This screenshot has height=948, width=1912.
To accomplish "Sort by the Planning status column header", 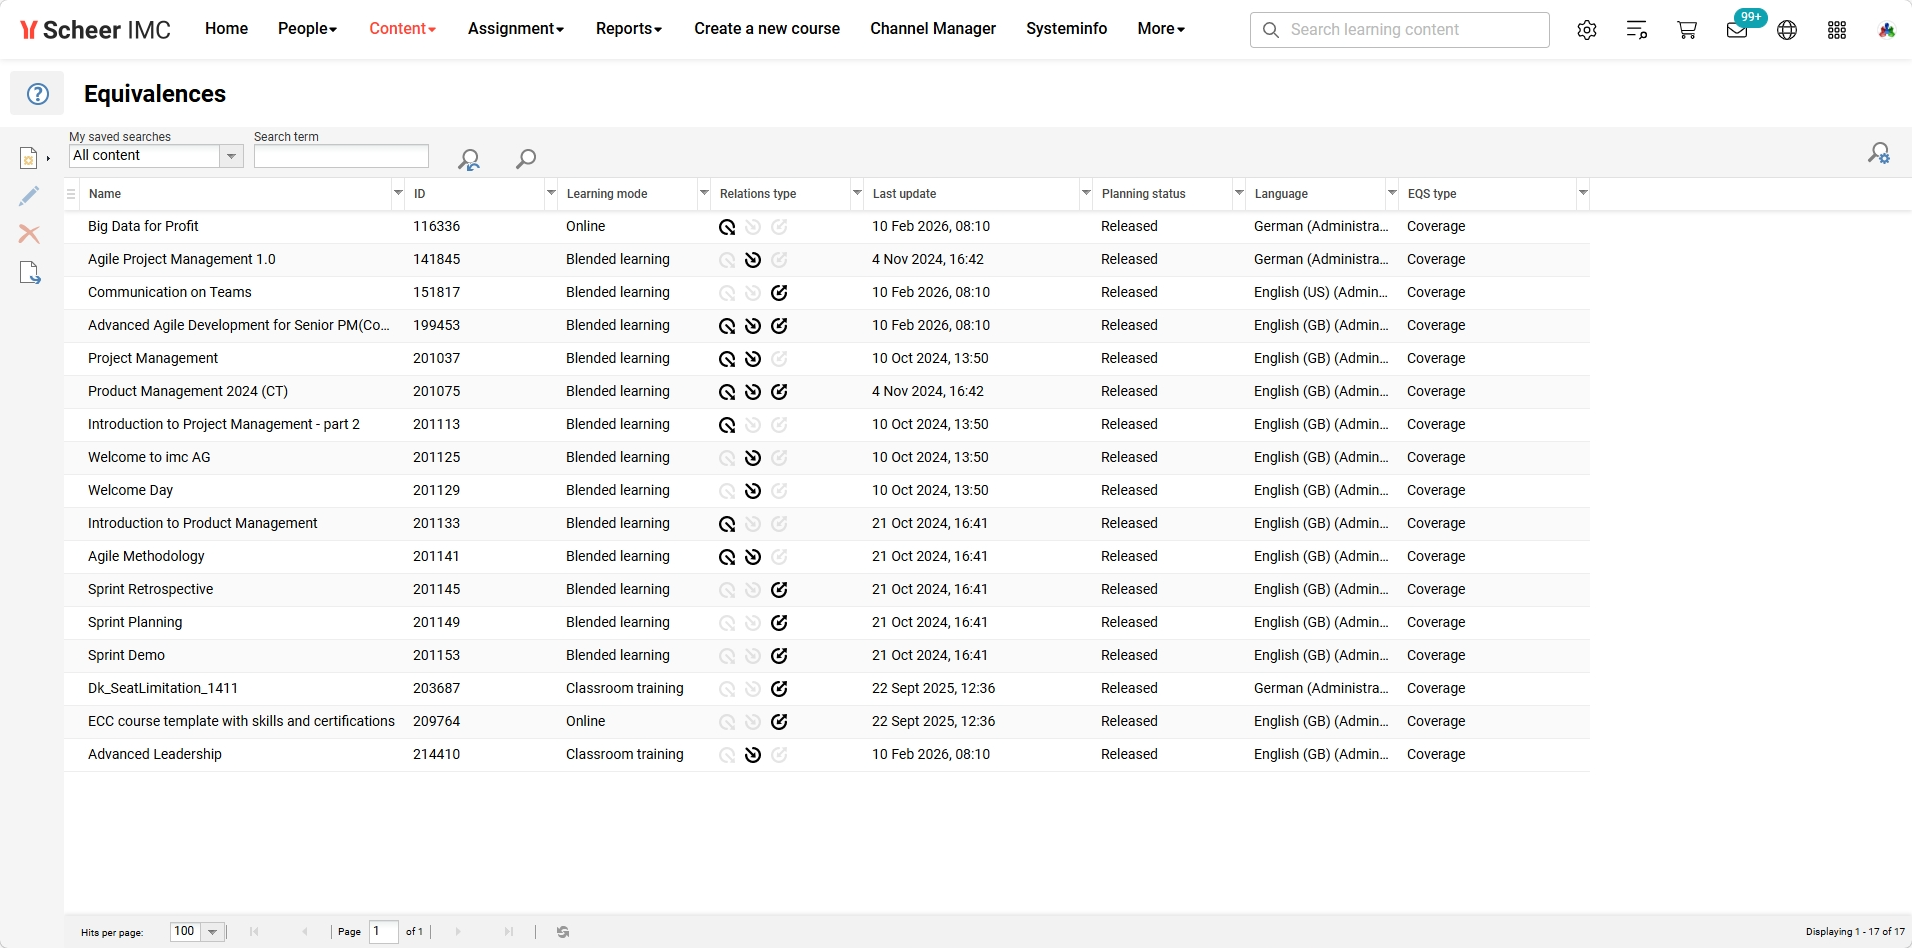I will point(1143,194).
